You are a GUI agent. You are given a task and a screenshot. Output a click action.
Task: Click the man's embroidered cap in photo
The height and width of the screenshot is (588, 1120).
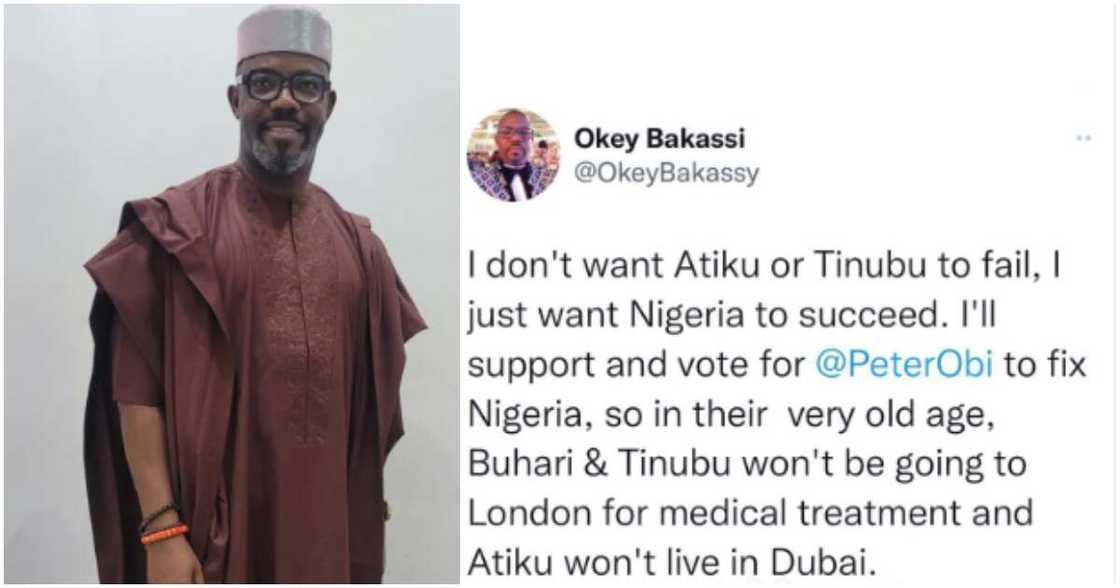[x=284, y=37]
